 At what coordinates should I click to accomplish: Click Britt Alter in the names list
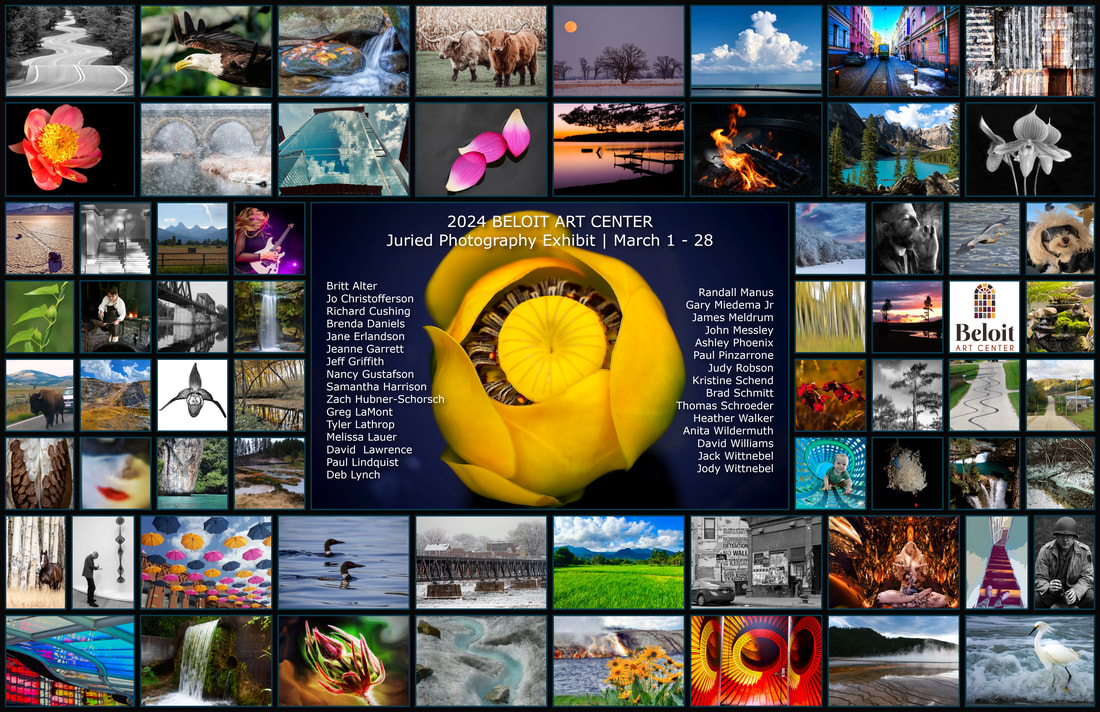tap(351, 286)
